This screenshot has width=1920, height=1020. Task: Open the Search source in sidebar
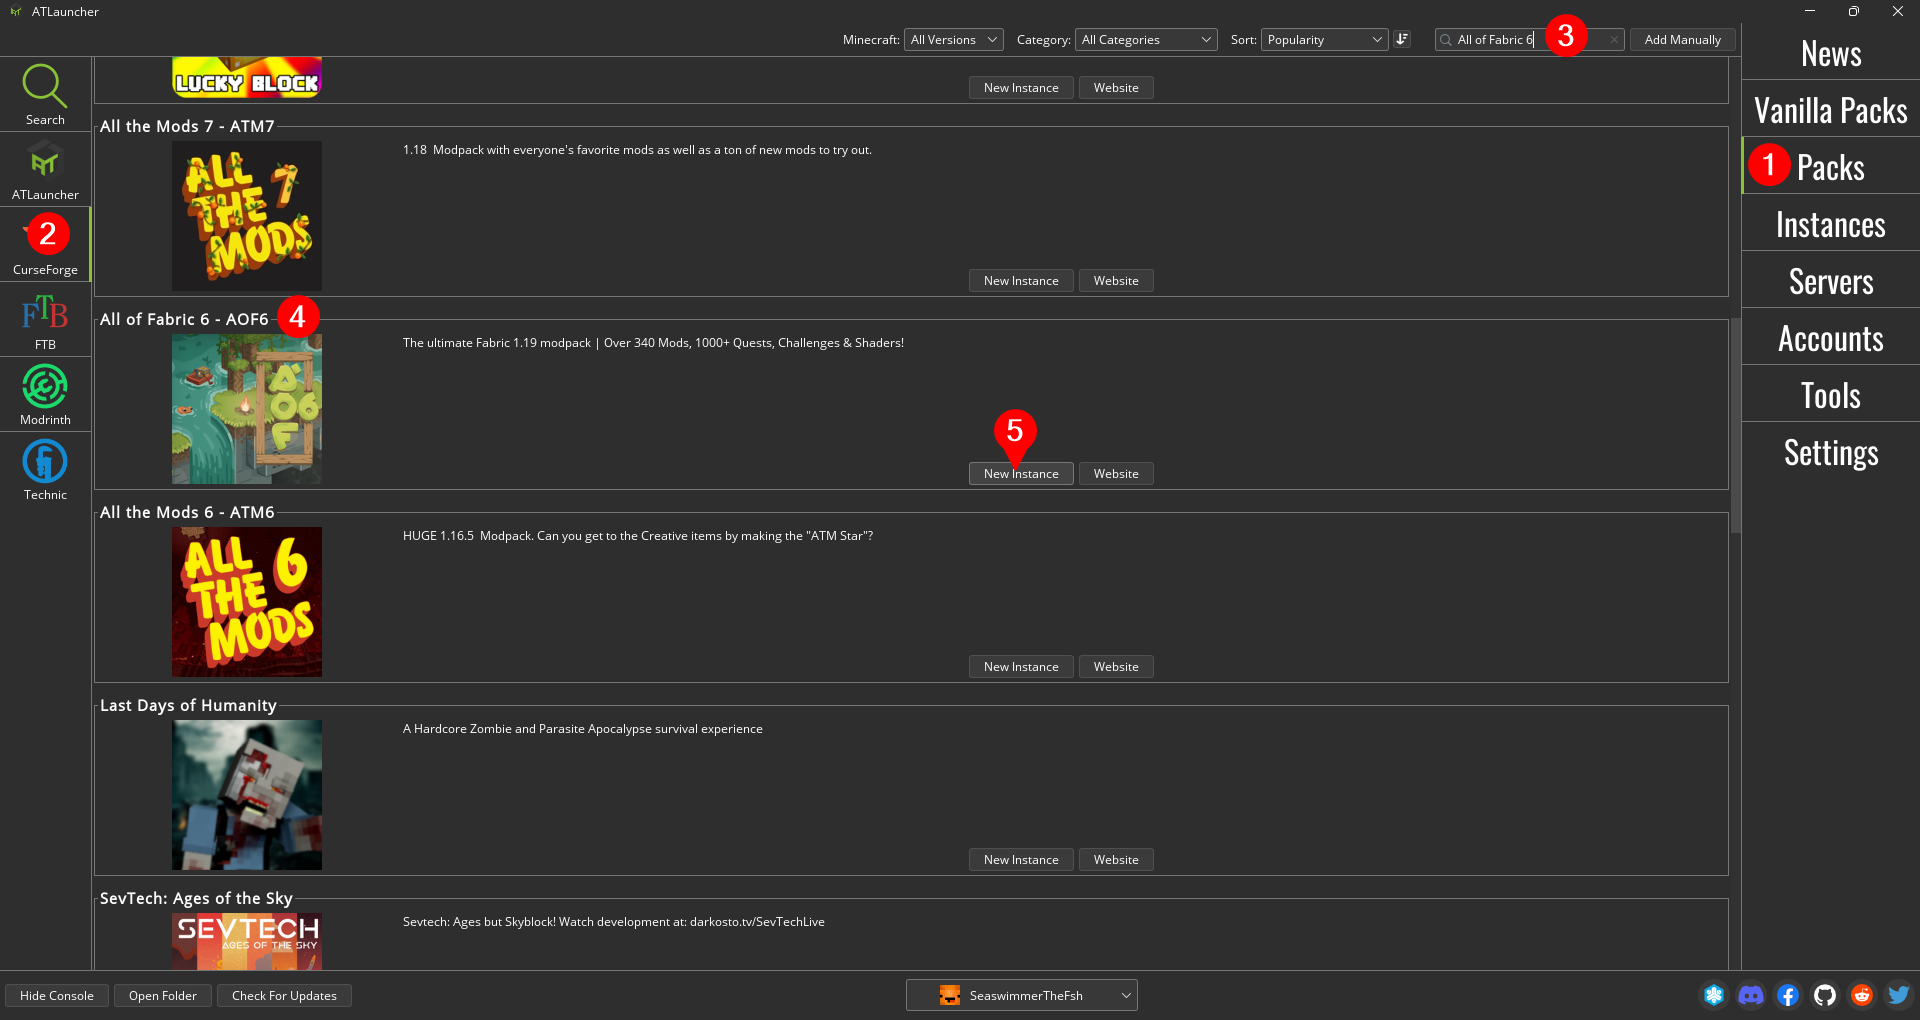pos(45,94)
